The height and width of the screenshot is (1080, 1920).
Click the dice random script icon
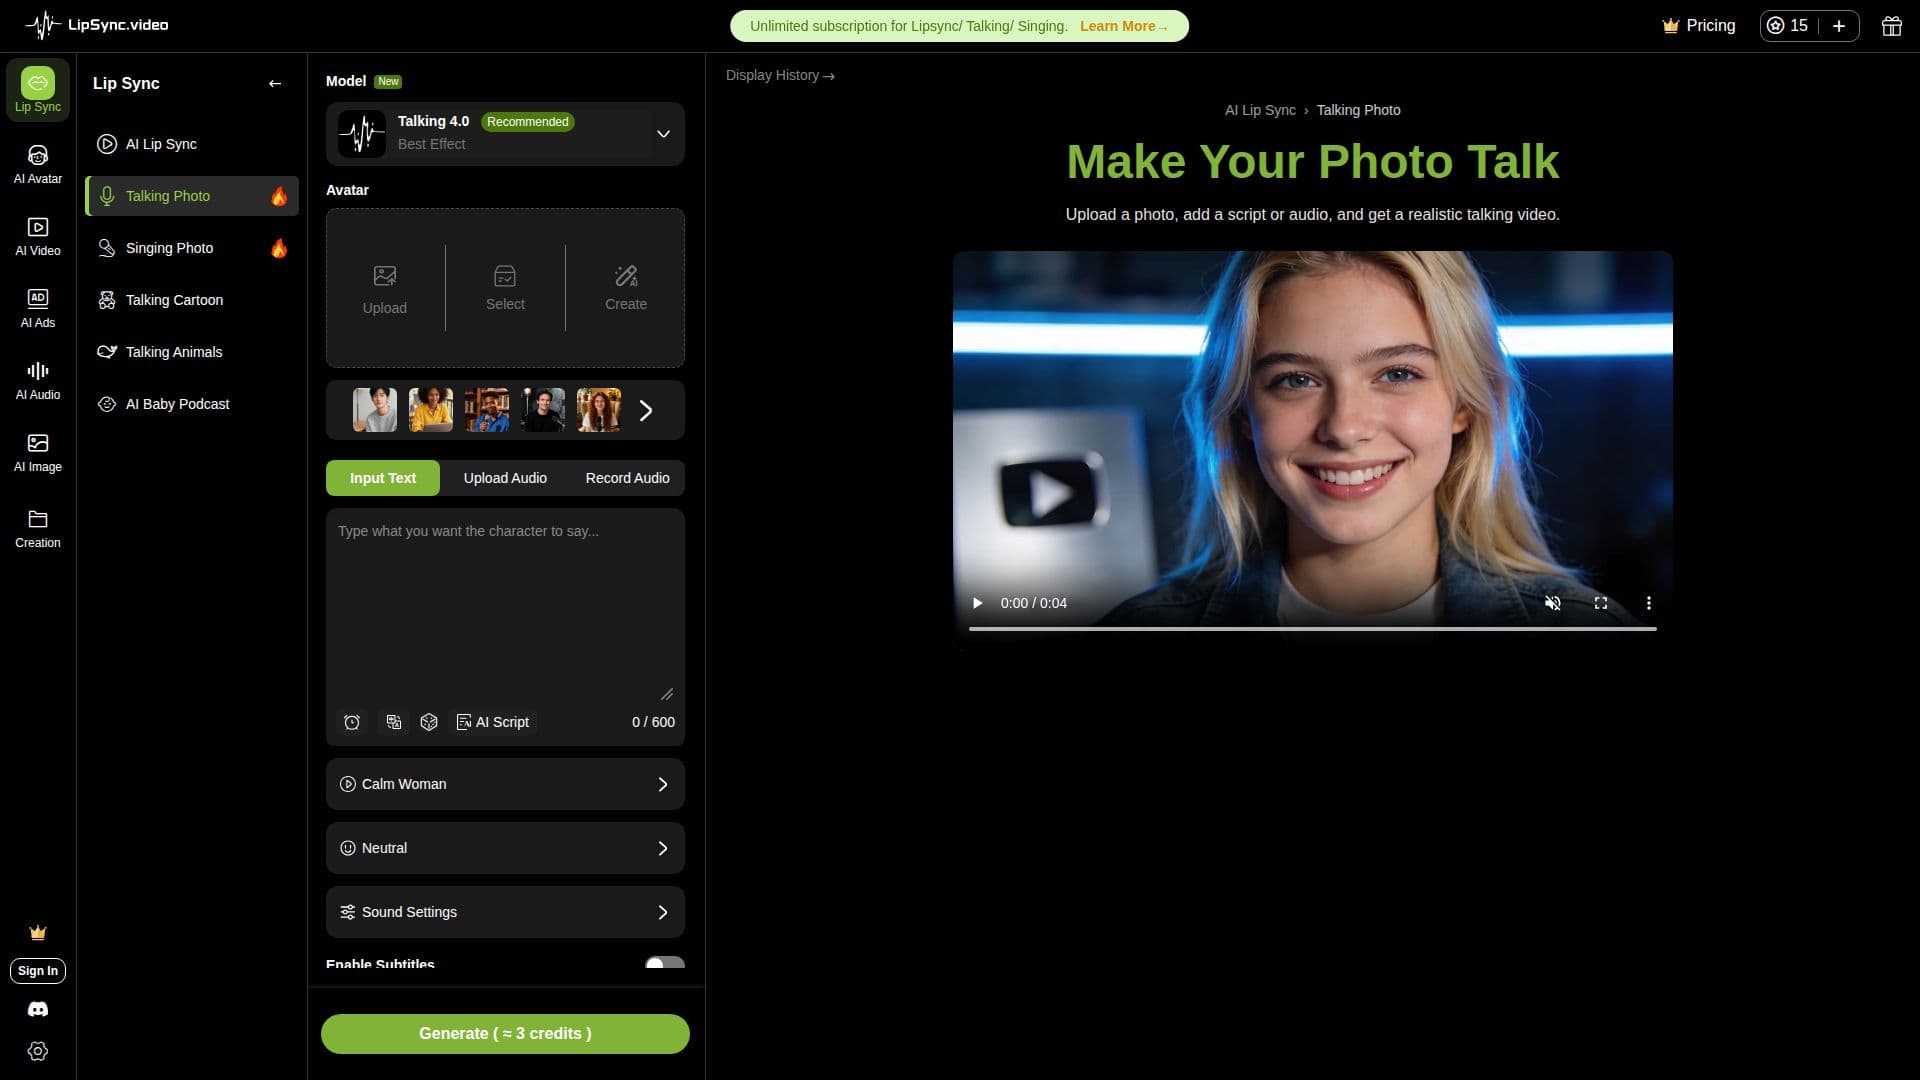click(429, 722)
